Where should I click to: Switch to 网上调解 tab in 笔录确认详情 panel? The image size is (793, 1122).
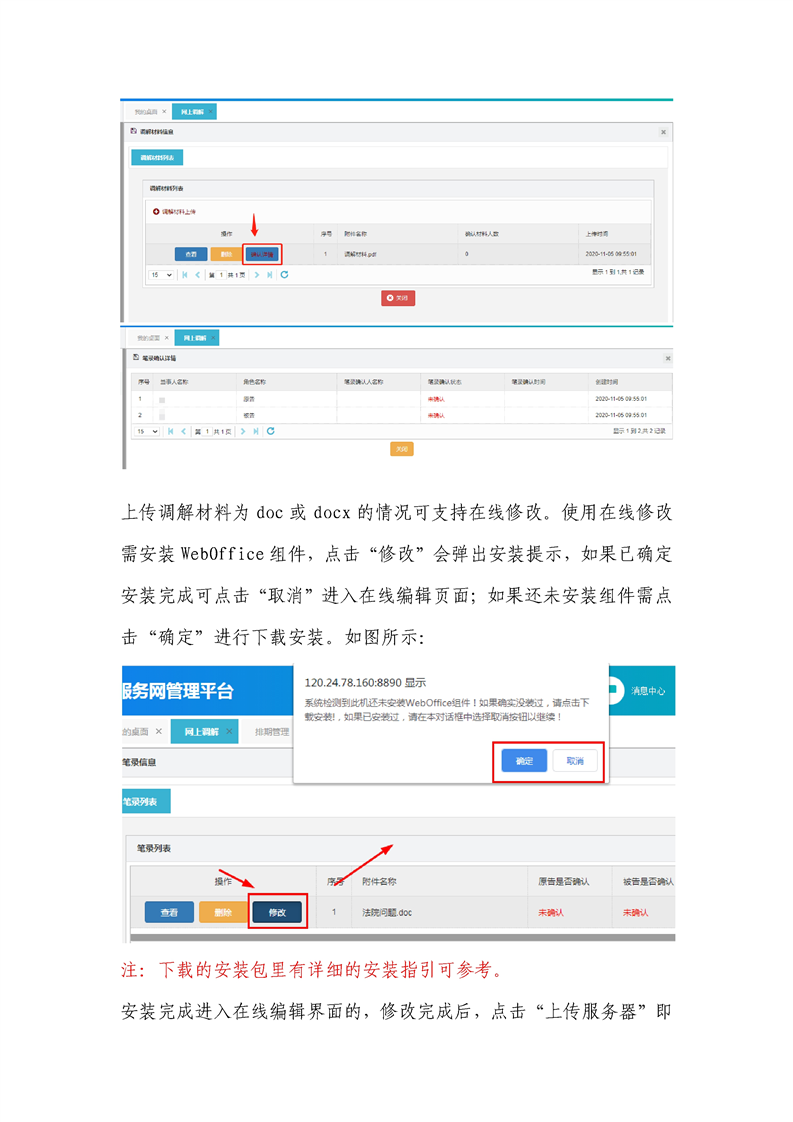click(195, 338)
